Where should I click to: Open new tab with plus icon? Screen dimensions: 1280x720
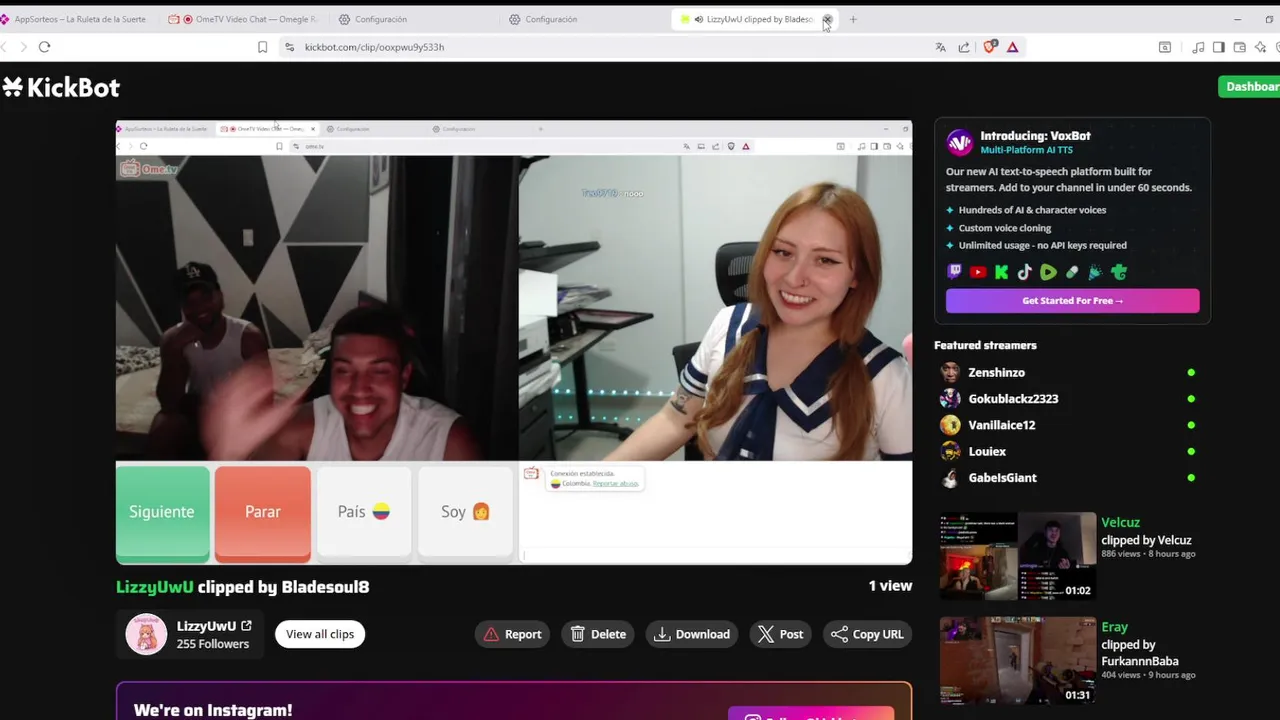coord(853,19)
